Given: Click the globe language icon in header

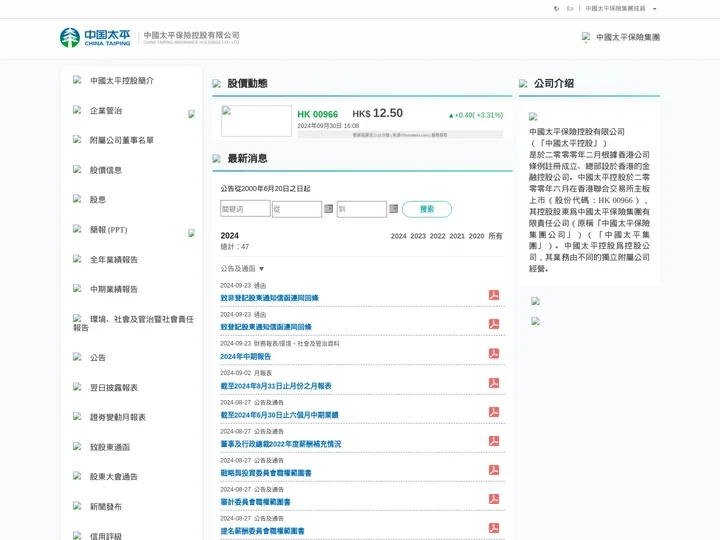Looking at the screenshot, I should (x=557, y=9).
